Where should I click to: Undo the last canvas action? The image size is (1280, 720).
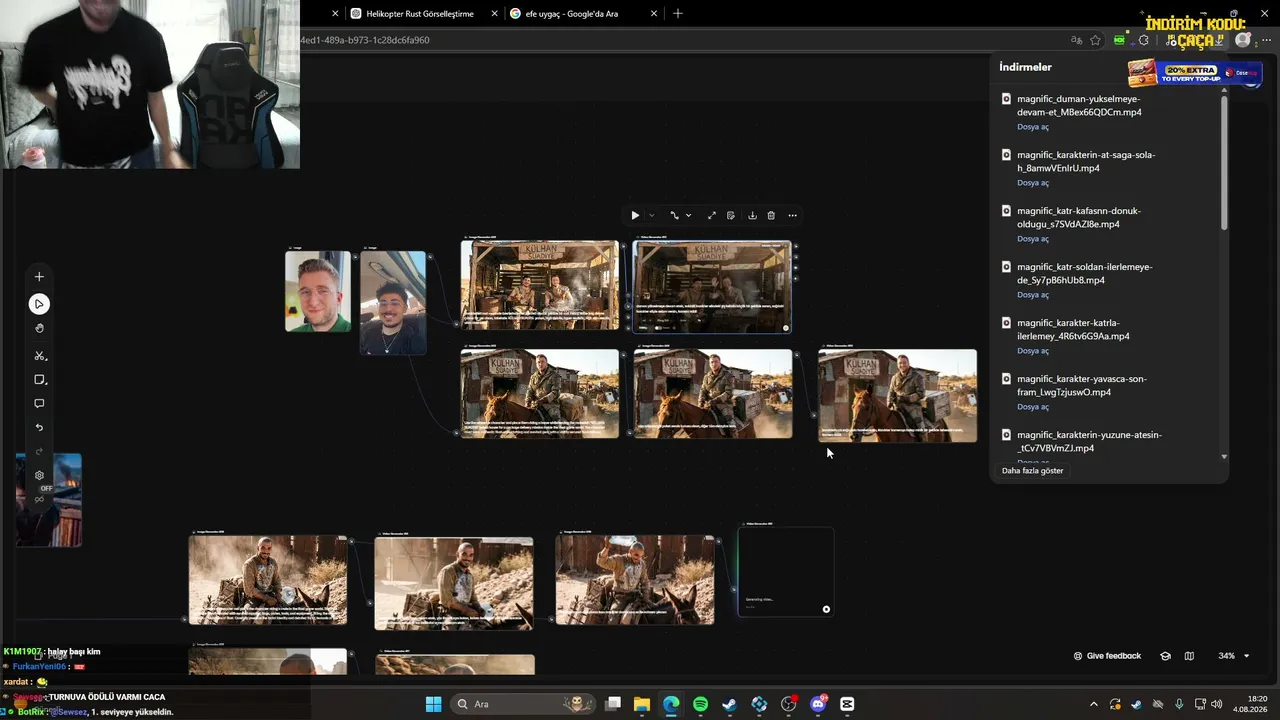coord(39,428)
